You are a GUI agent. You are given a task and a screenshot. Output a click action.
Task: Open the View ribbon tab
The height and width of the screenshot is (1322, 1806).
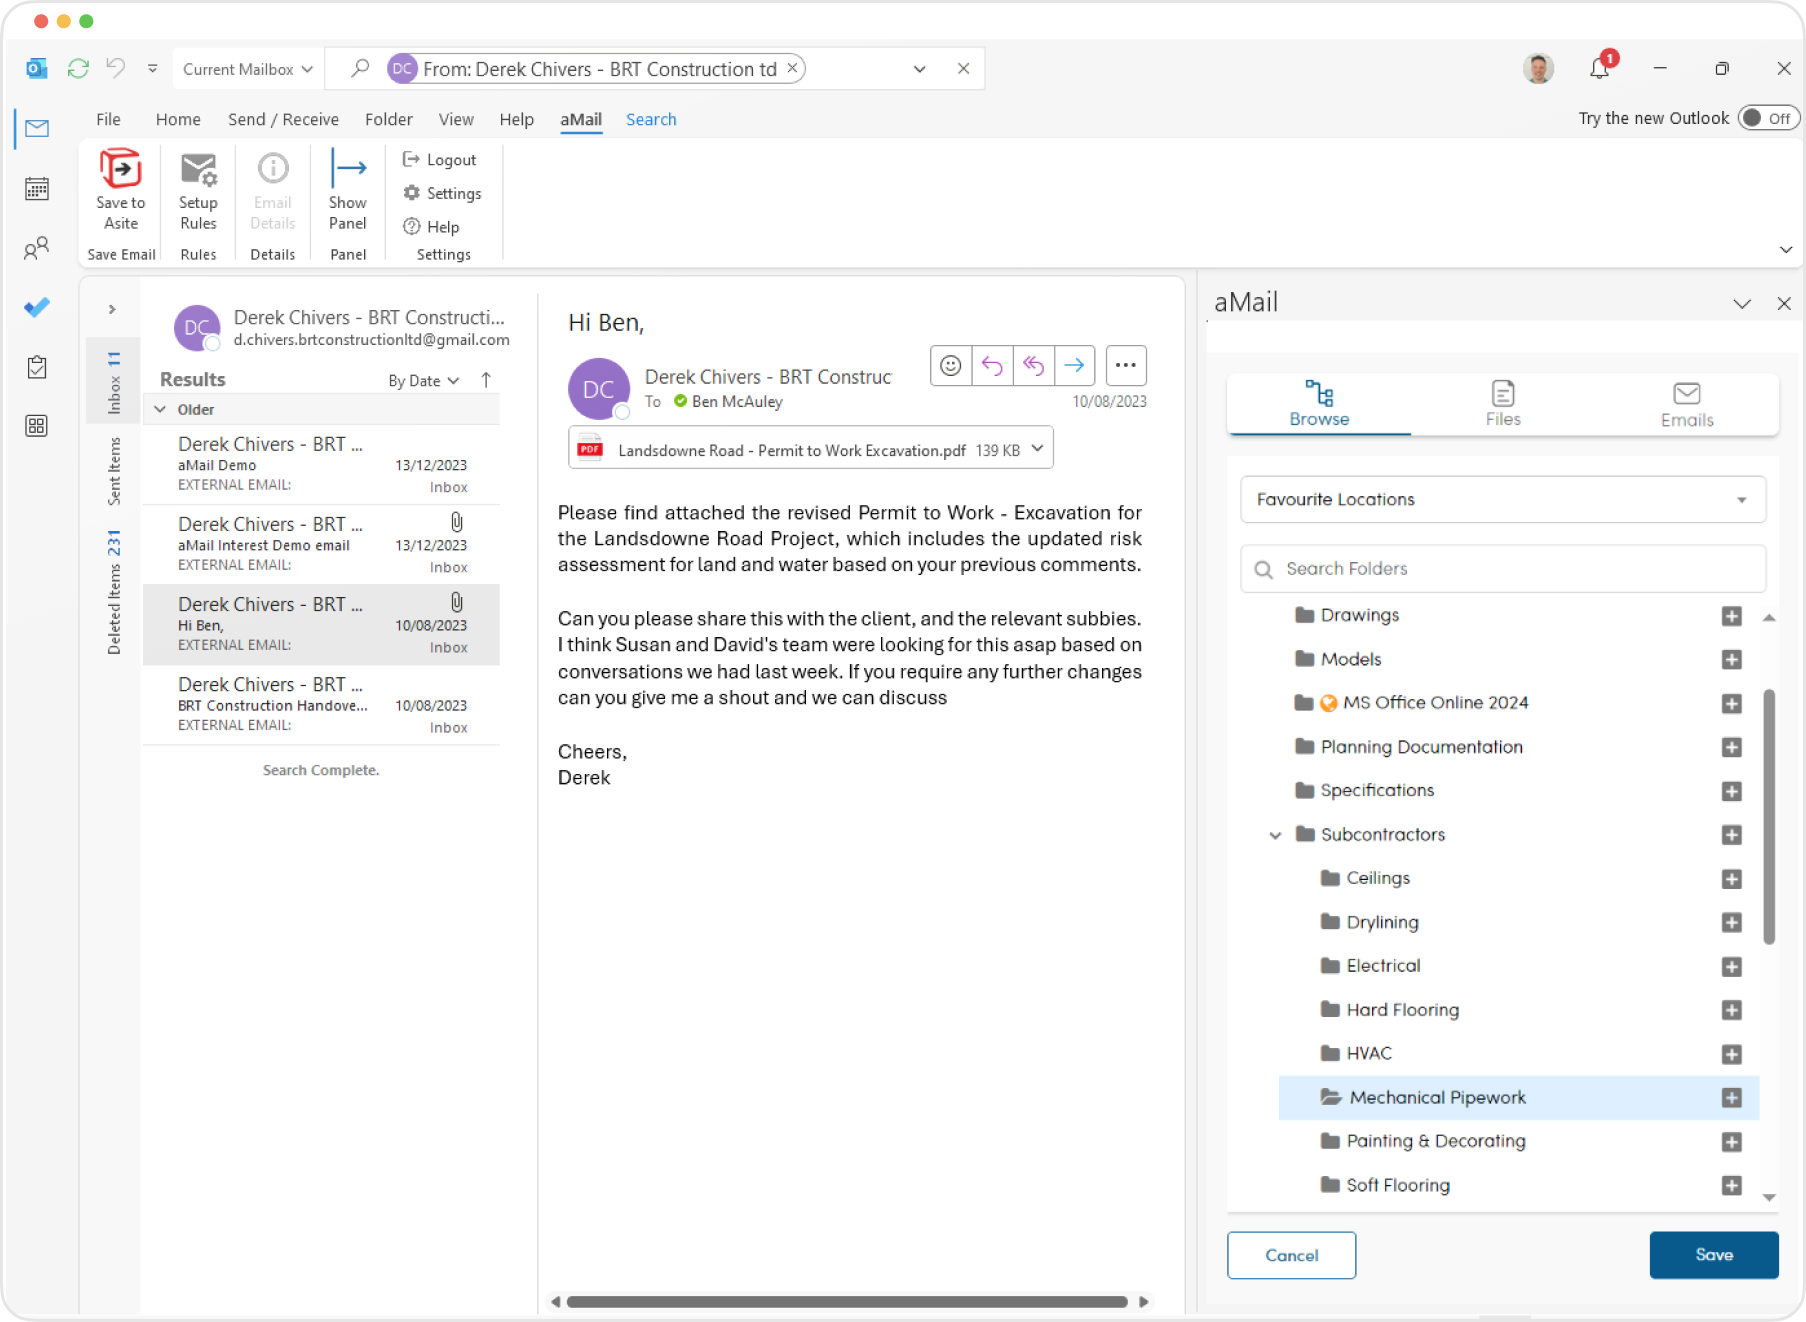(x=456, y=119)
